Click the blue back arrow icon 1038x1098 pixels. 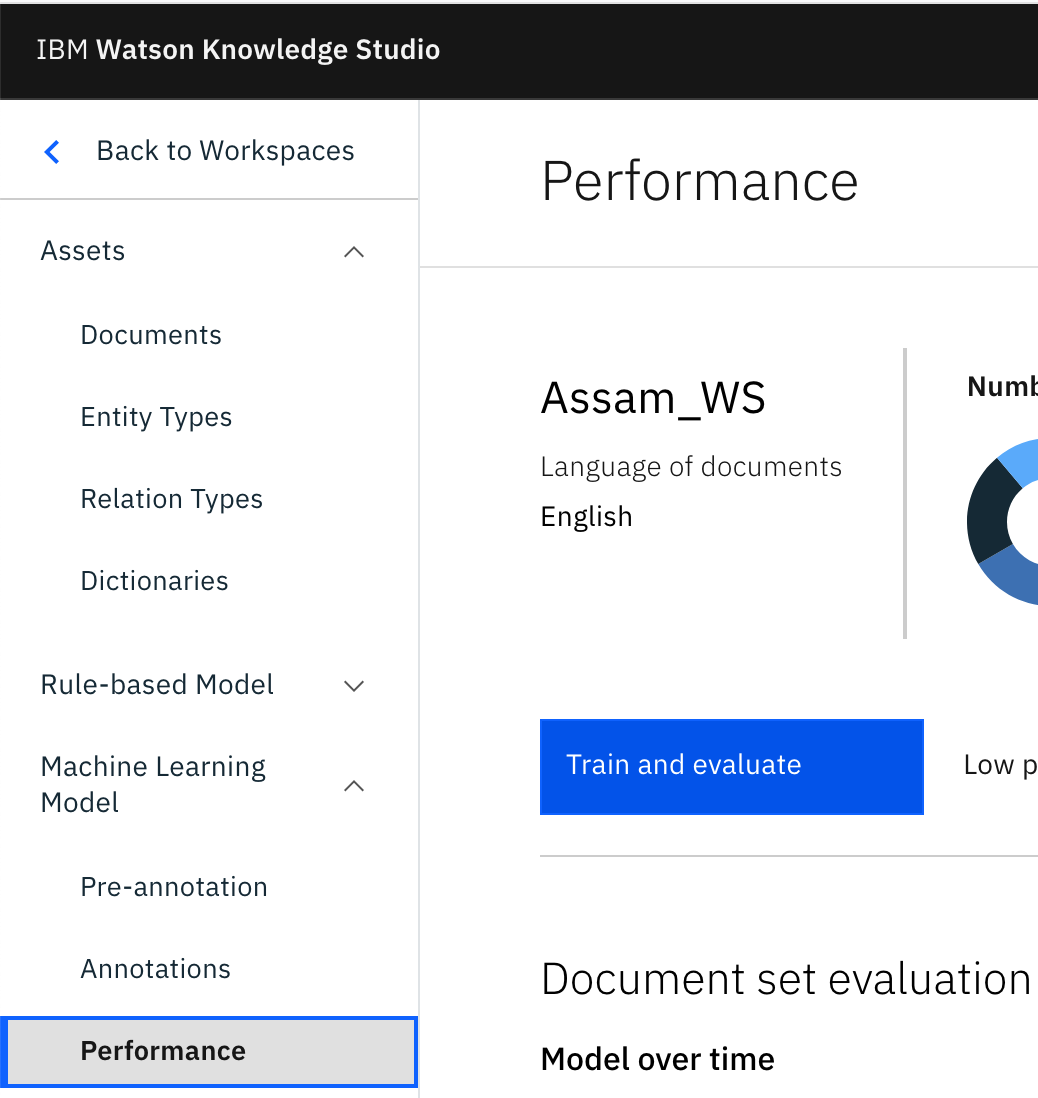point(52,152)
